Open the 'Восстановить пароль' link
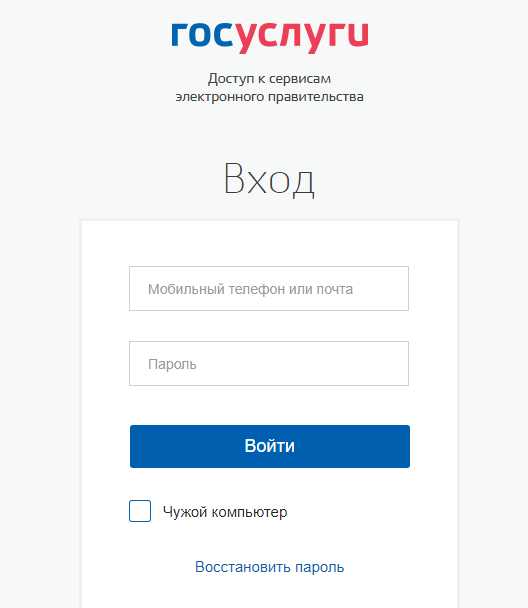The image size is (528, 608). tap(269, 567)
